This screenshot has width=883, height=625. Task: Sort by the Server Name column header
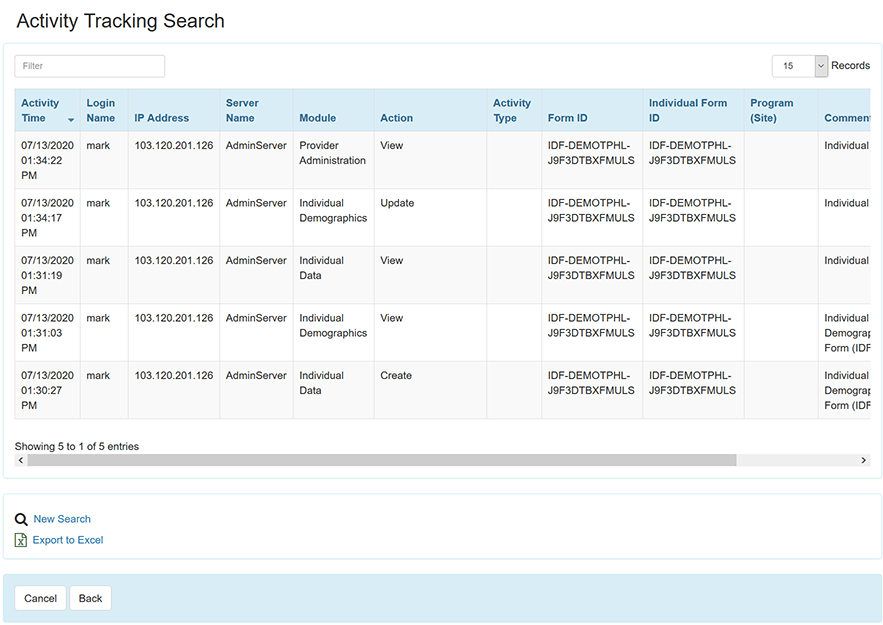coord(256,110)
